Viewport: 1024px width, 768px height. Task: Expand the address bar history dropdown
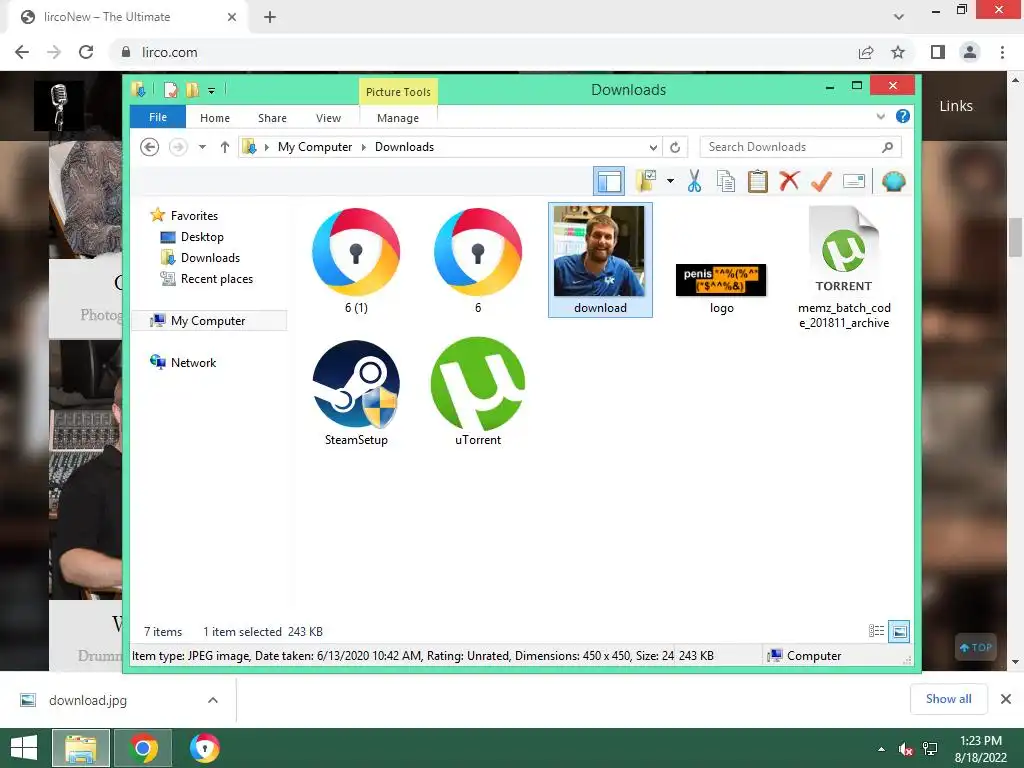[652, 147]
